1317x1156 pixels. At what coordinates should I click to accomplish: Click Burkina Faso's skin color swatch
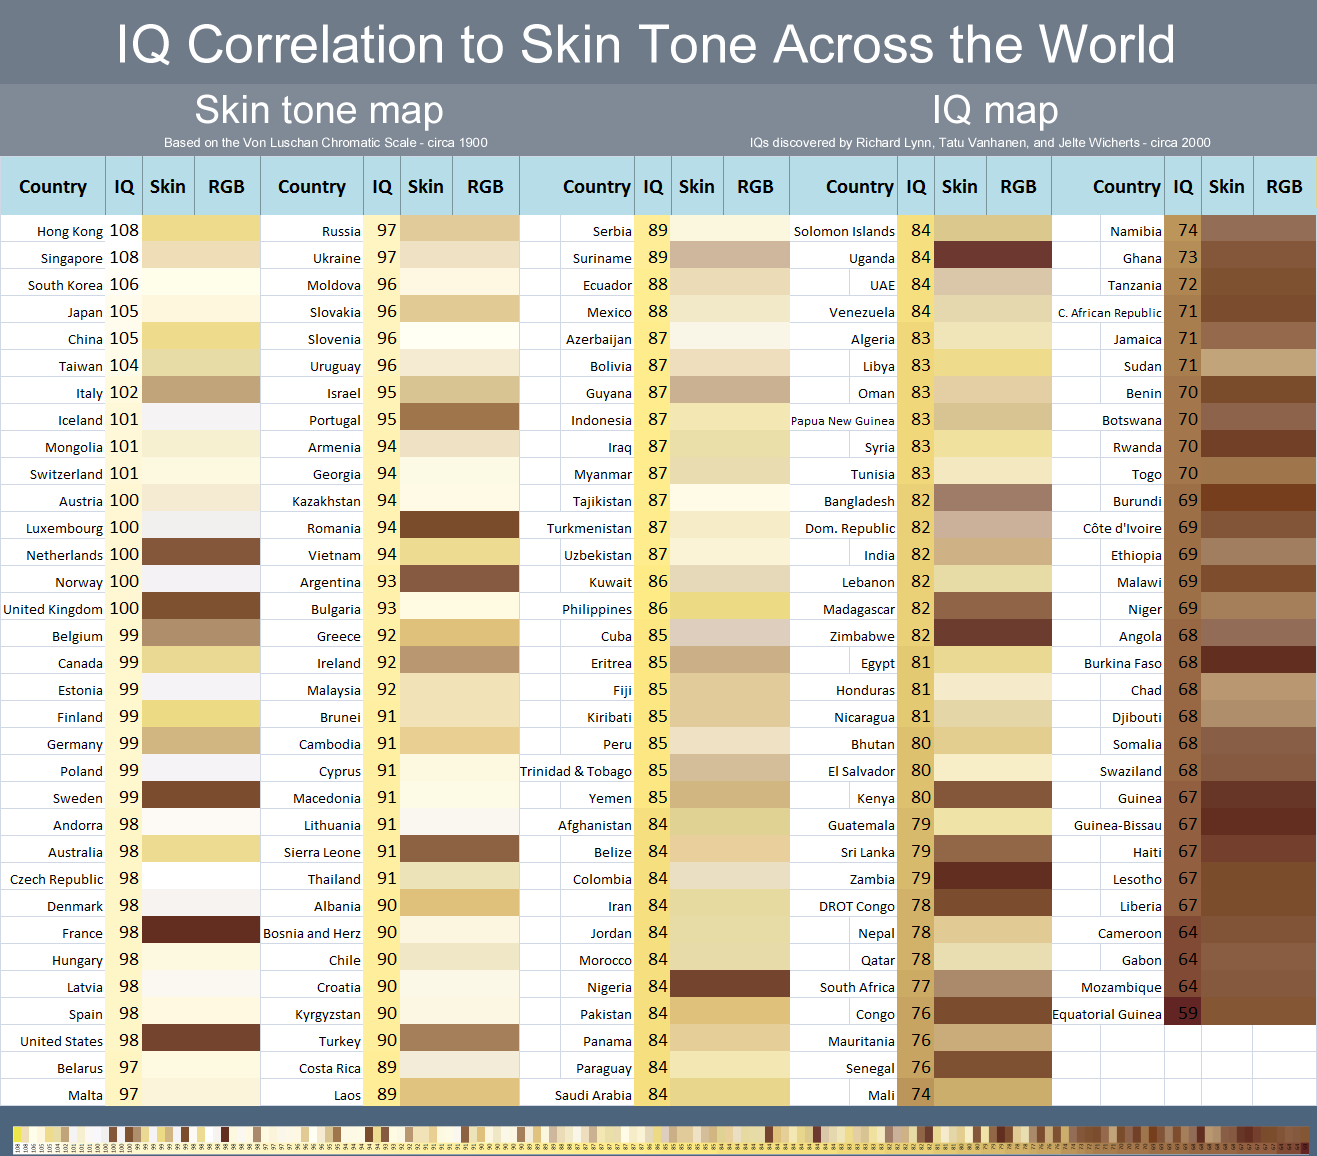point(1259,662)
